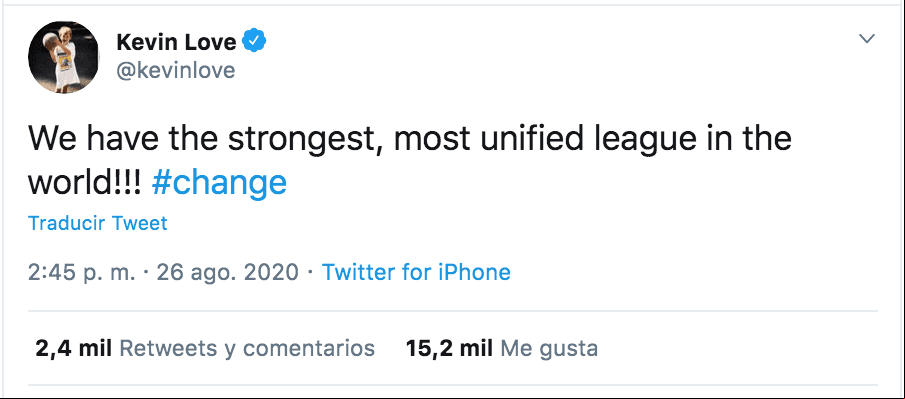Open the Kevin Love display name
This screenshot has height=399, width=905.
click(177, 42)
